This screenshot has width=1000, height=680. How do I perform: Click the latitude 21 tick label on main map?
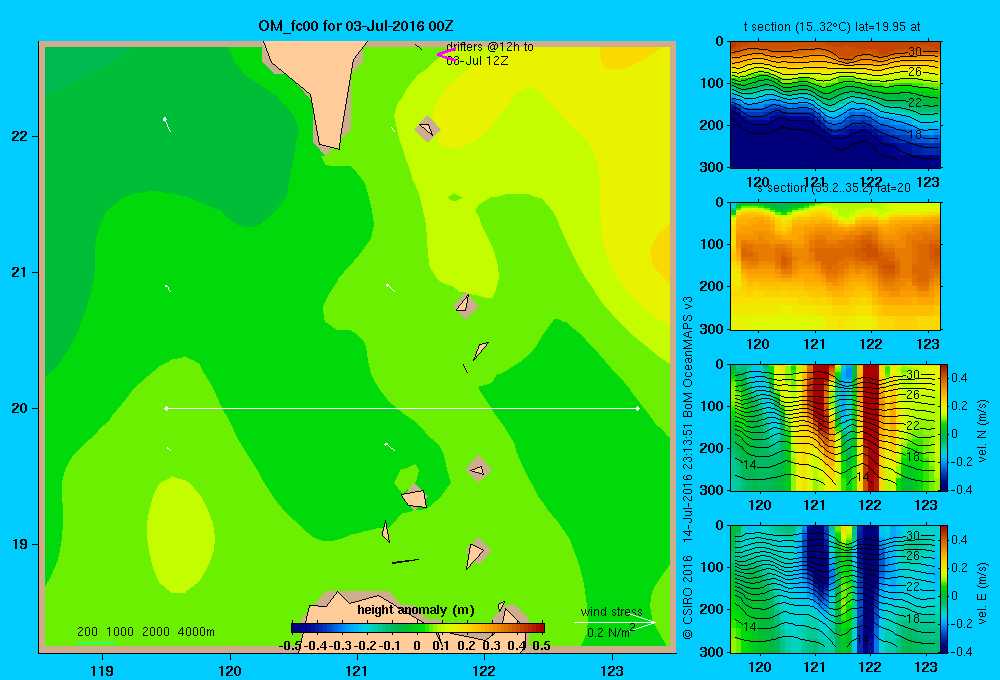[x=20, y=272]
